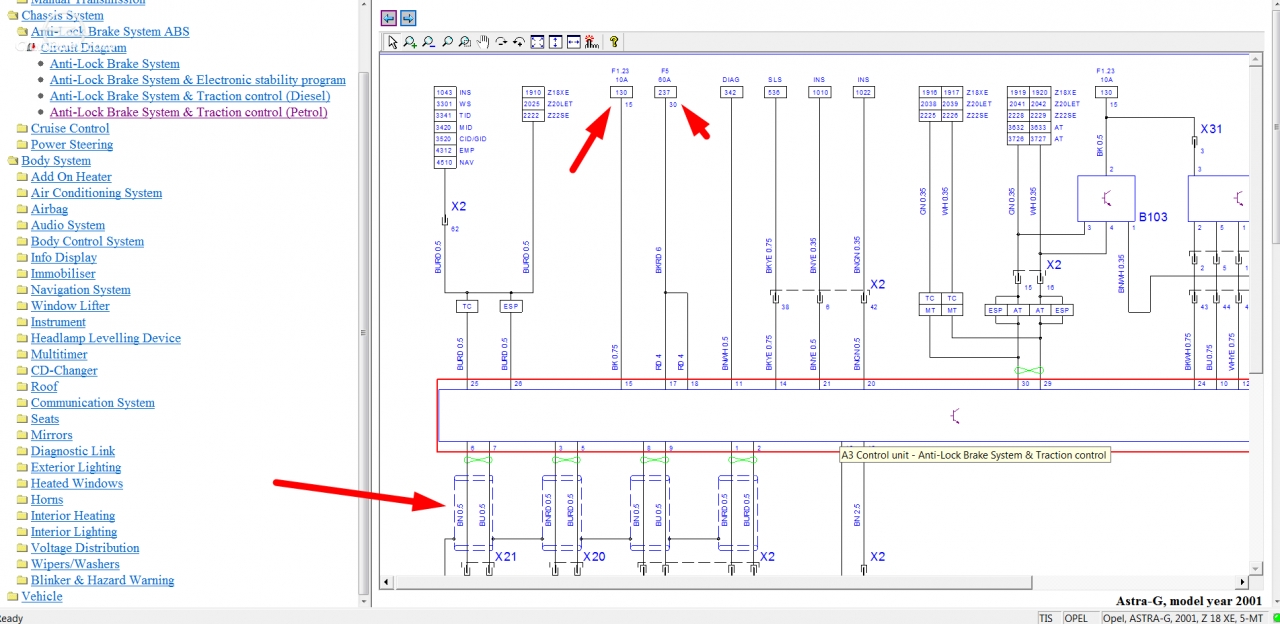Expand the Instrument folder icon
Screen dimensions: 1280x624
click(x=22, y=323)
